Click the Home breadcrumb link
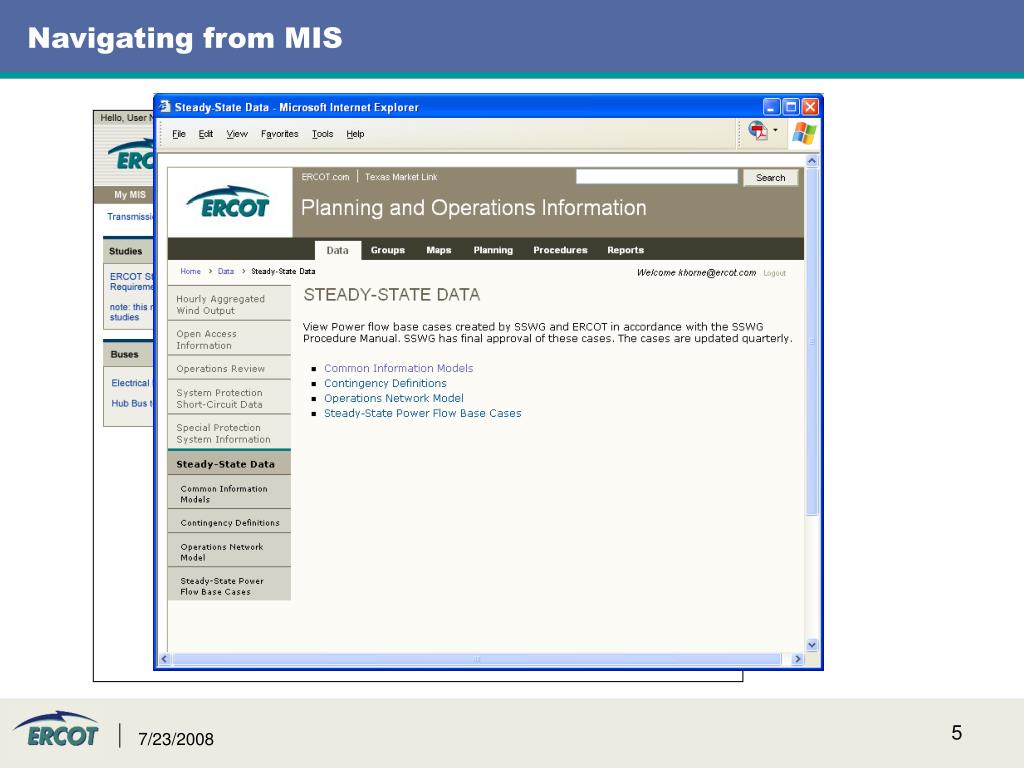This screenshot has width=1024, height=768. [x=191, y=271]
